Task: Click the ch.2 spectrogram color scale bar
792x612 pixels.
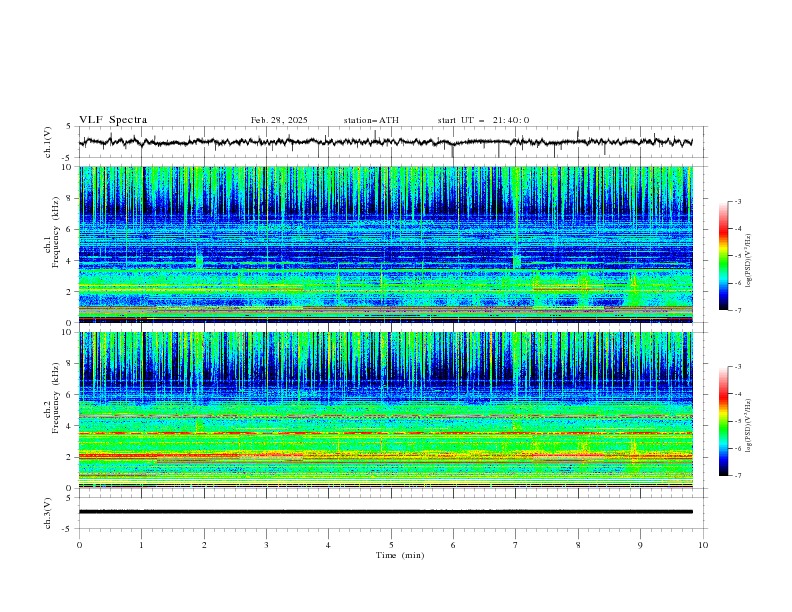Action: pos(723,421)
